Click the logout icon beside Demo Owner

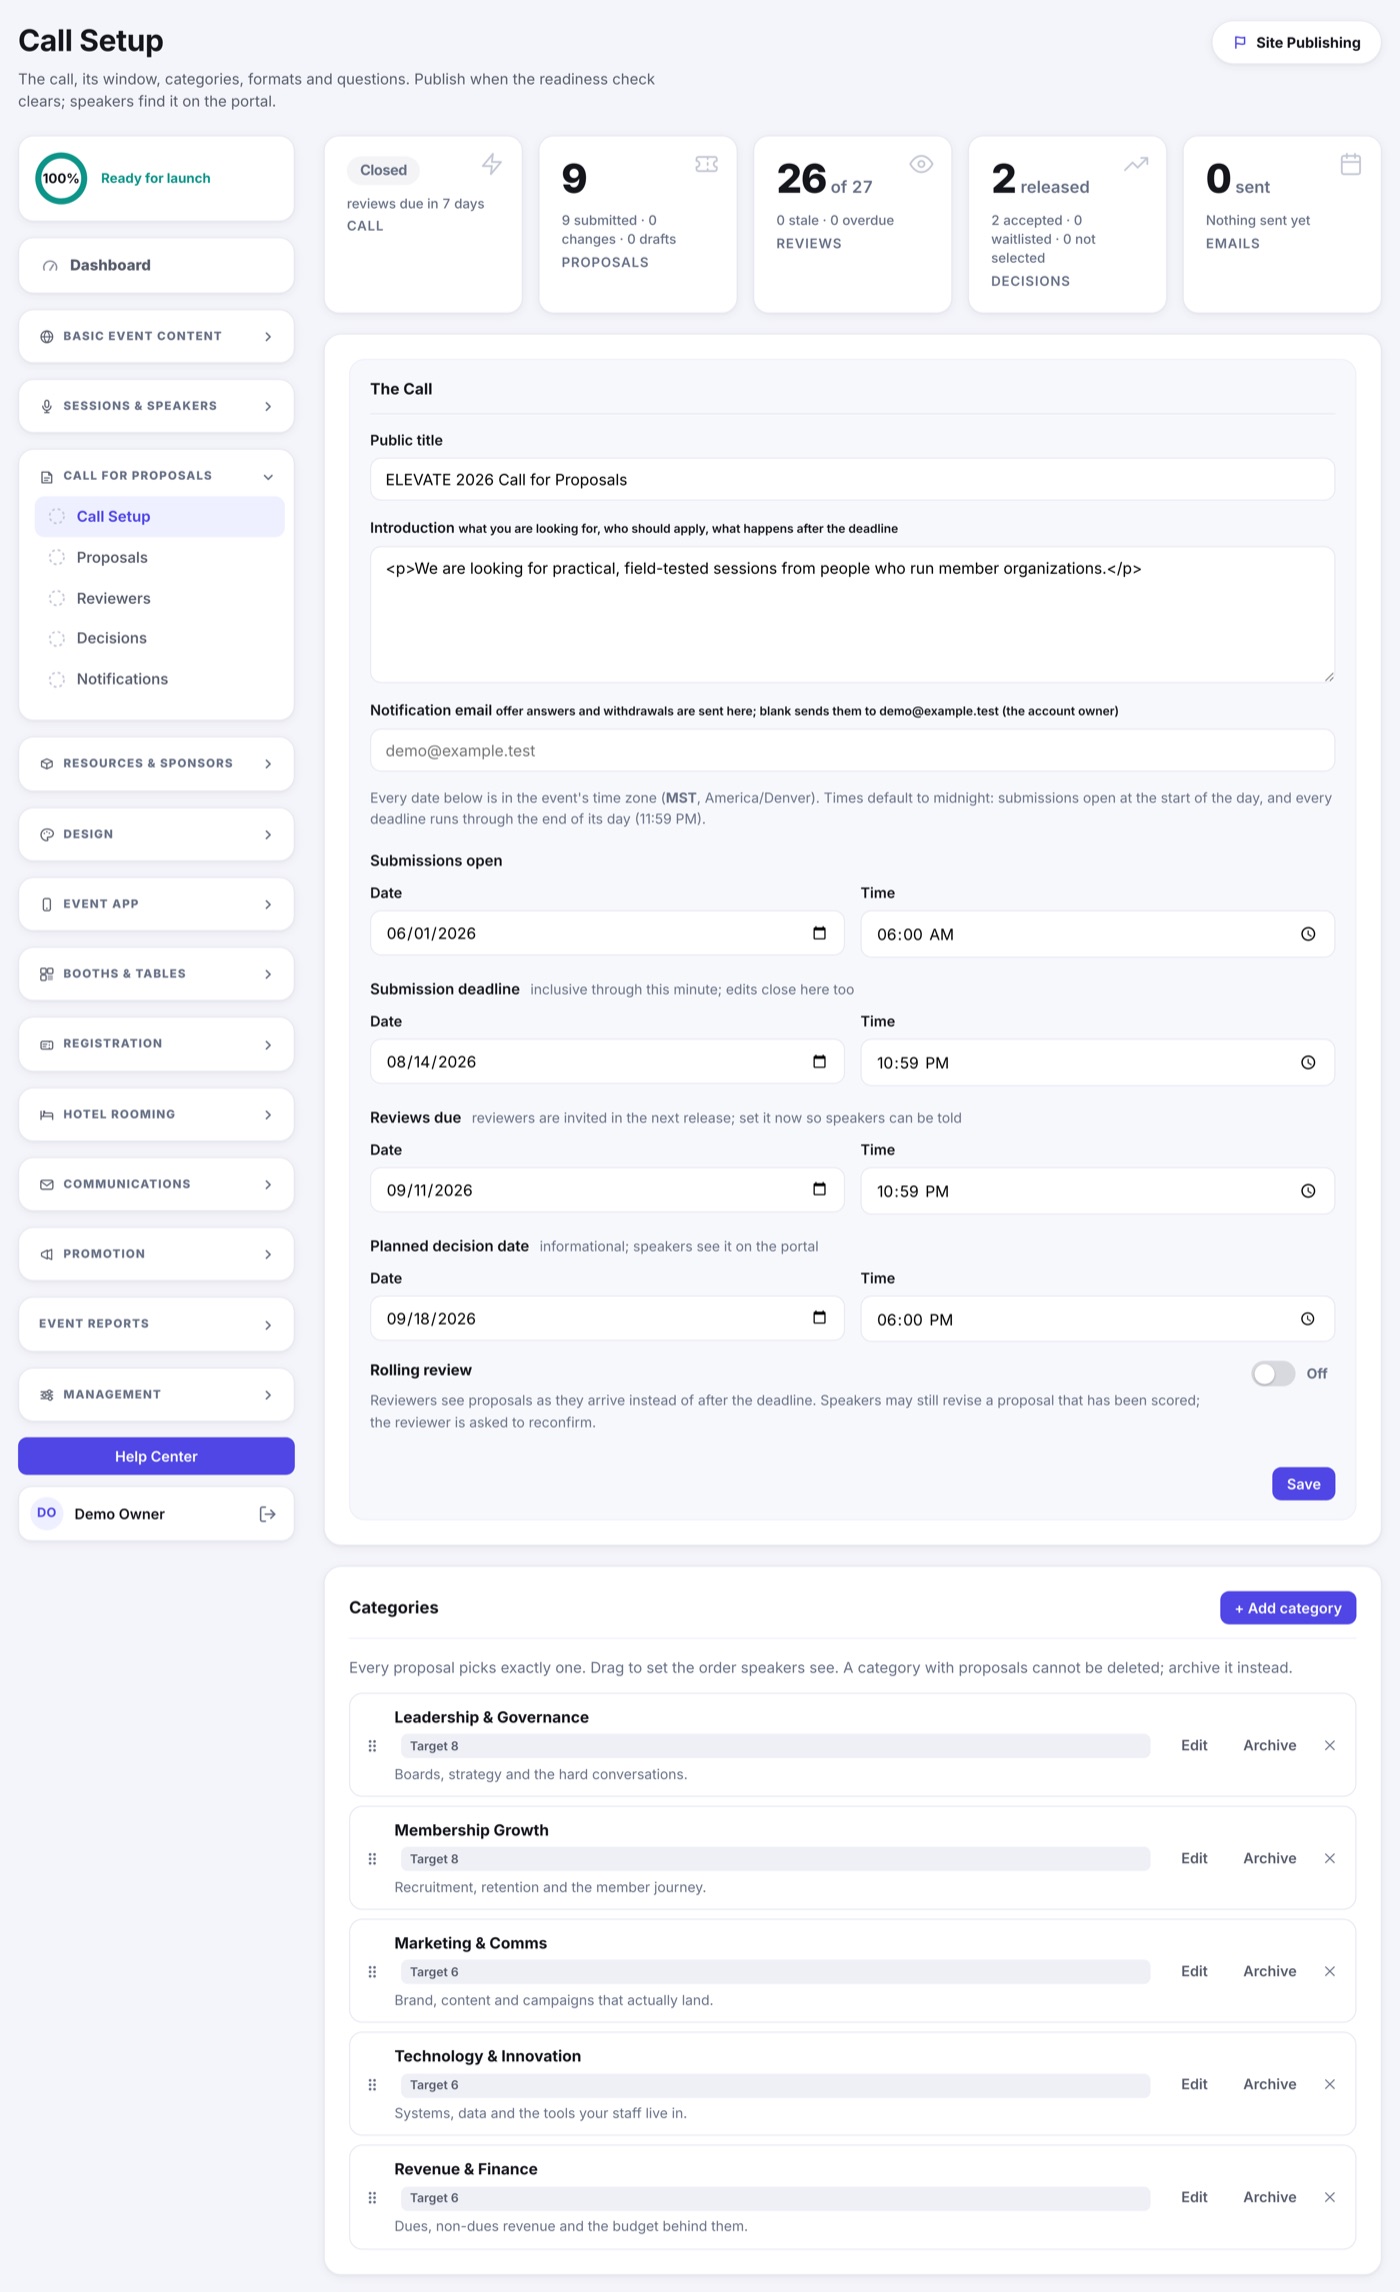[x=267, y=1514]
